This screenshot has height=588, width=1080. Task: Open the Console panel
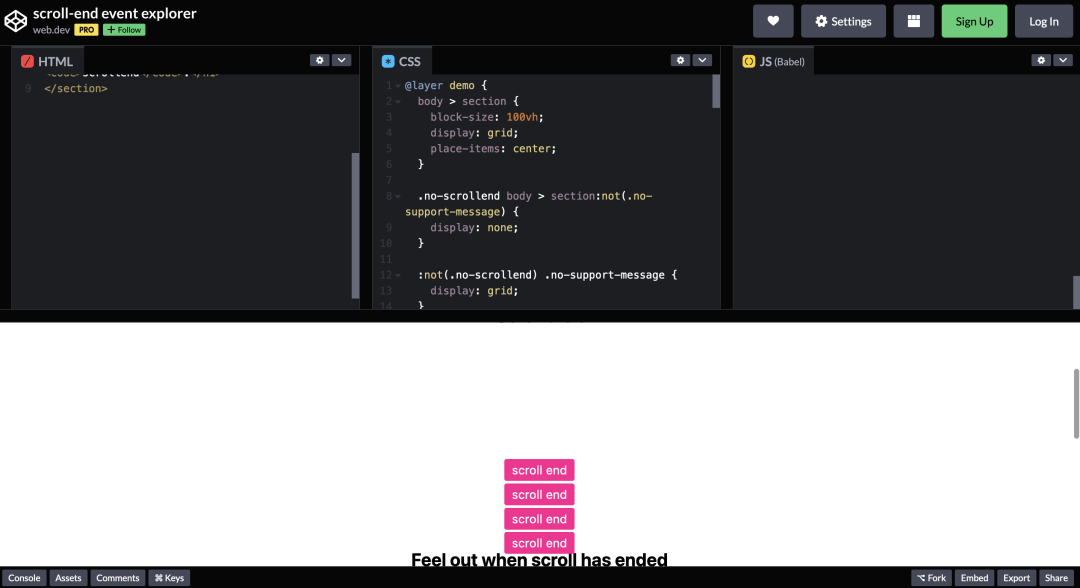click(x=24, y=577)
